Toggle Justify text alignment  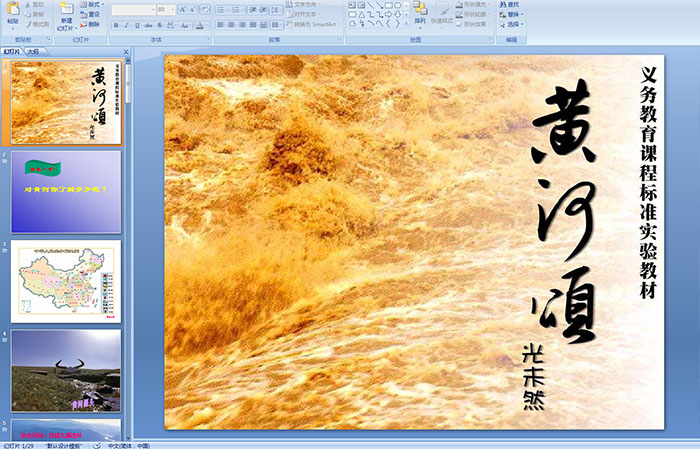coord(253,25)
